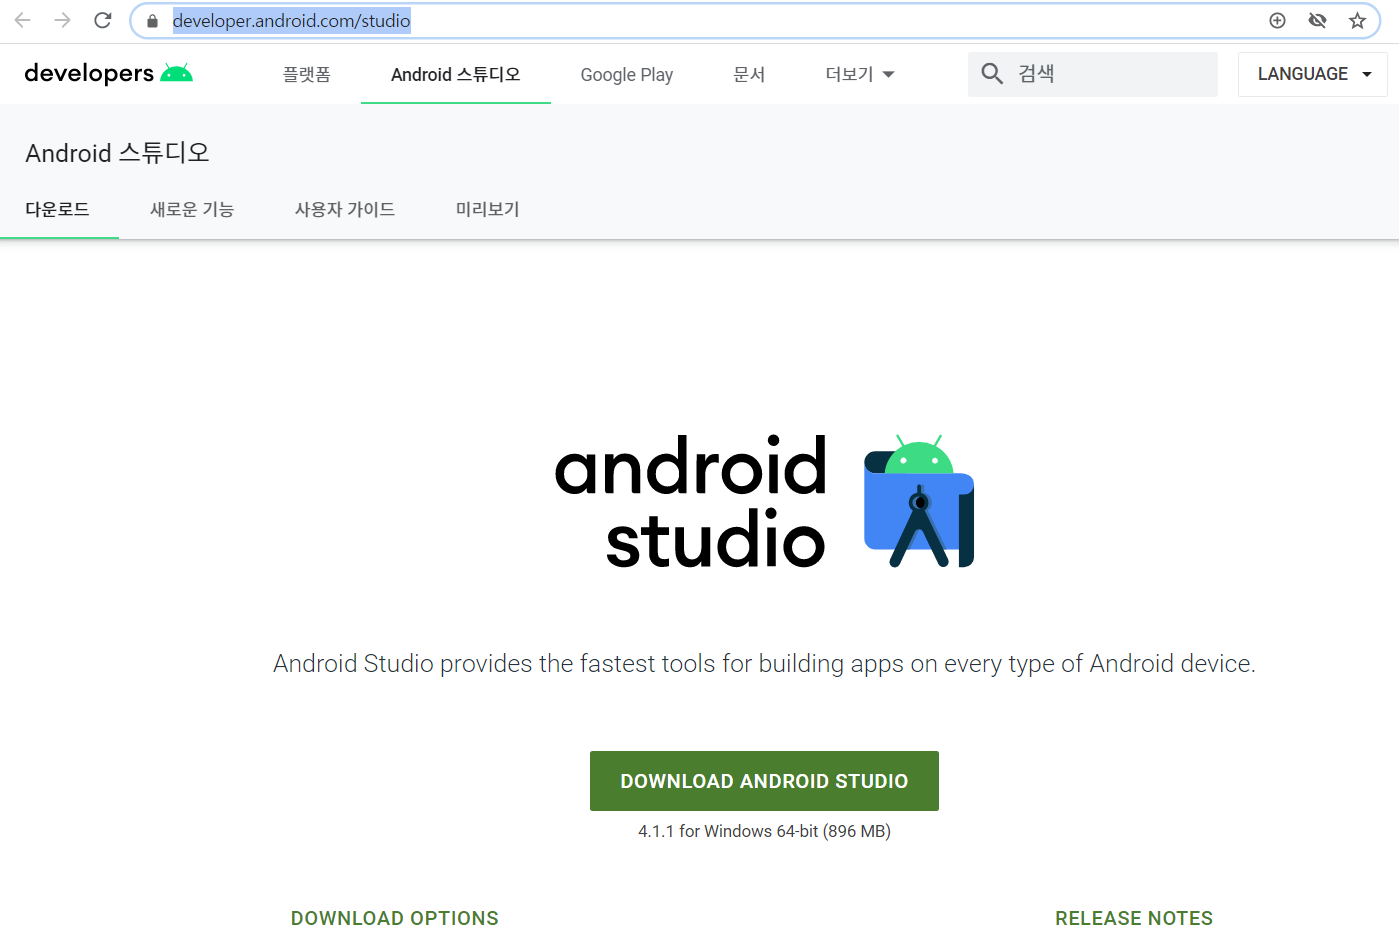Viewport: 1399px width, 951px height.
Task: Click the developers Android logo
Action: (x=108, y=73)
